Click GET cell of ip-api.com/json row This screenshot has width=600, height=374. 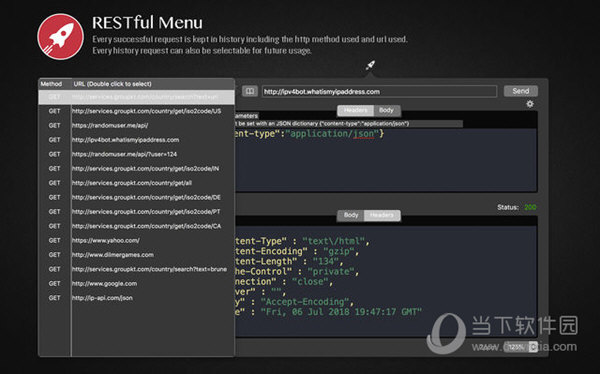click(54, 298)
